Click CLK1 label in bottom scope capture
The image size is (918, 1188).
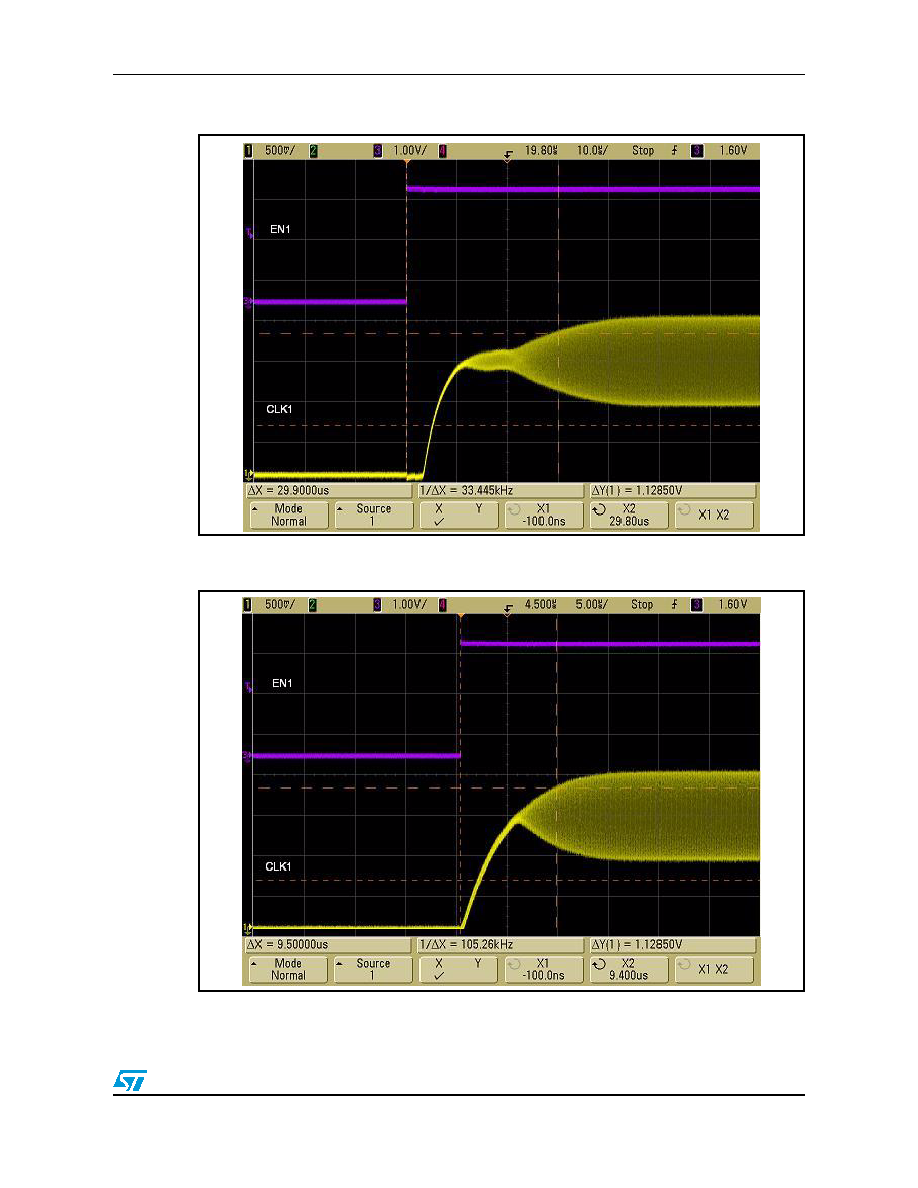pos(278,867)
